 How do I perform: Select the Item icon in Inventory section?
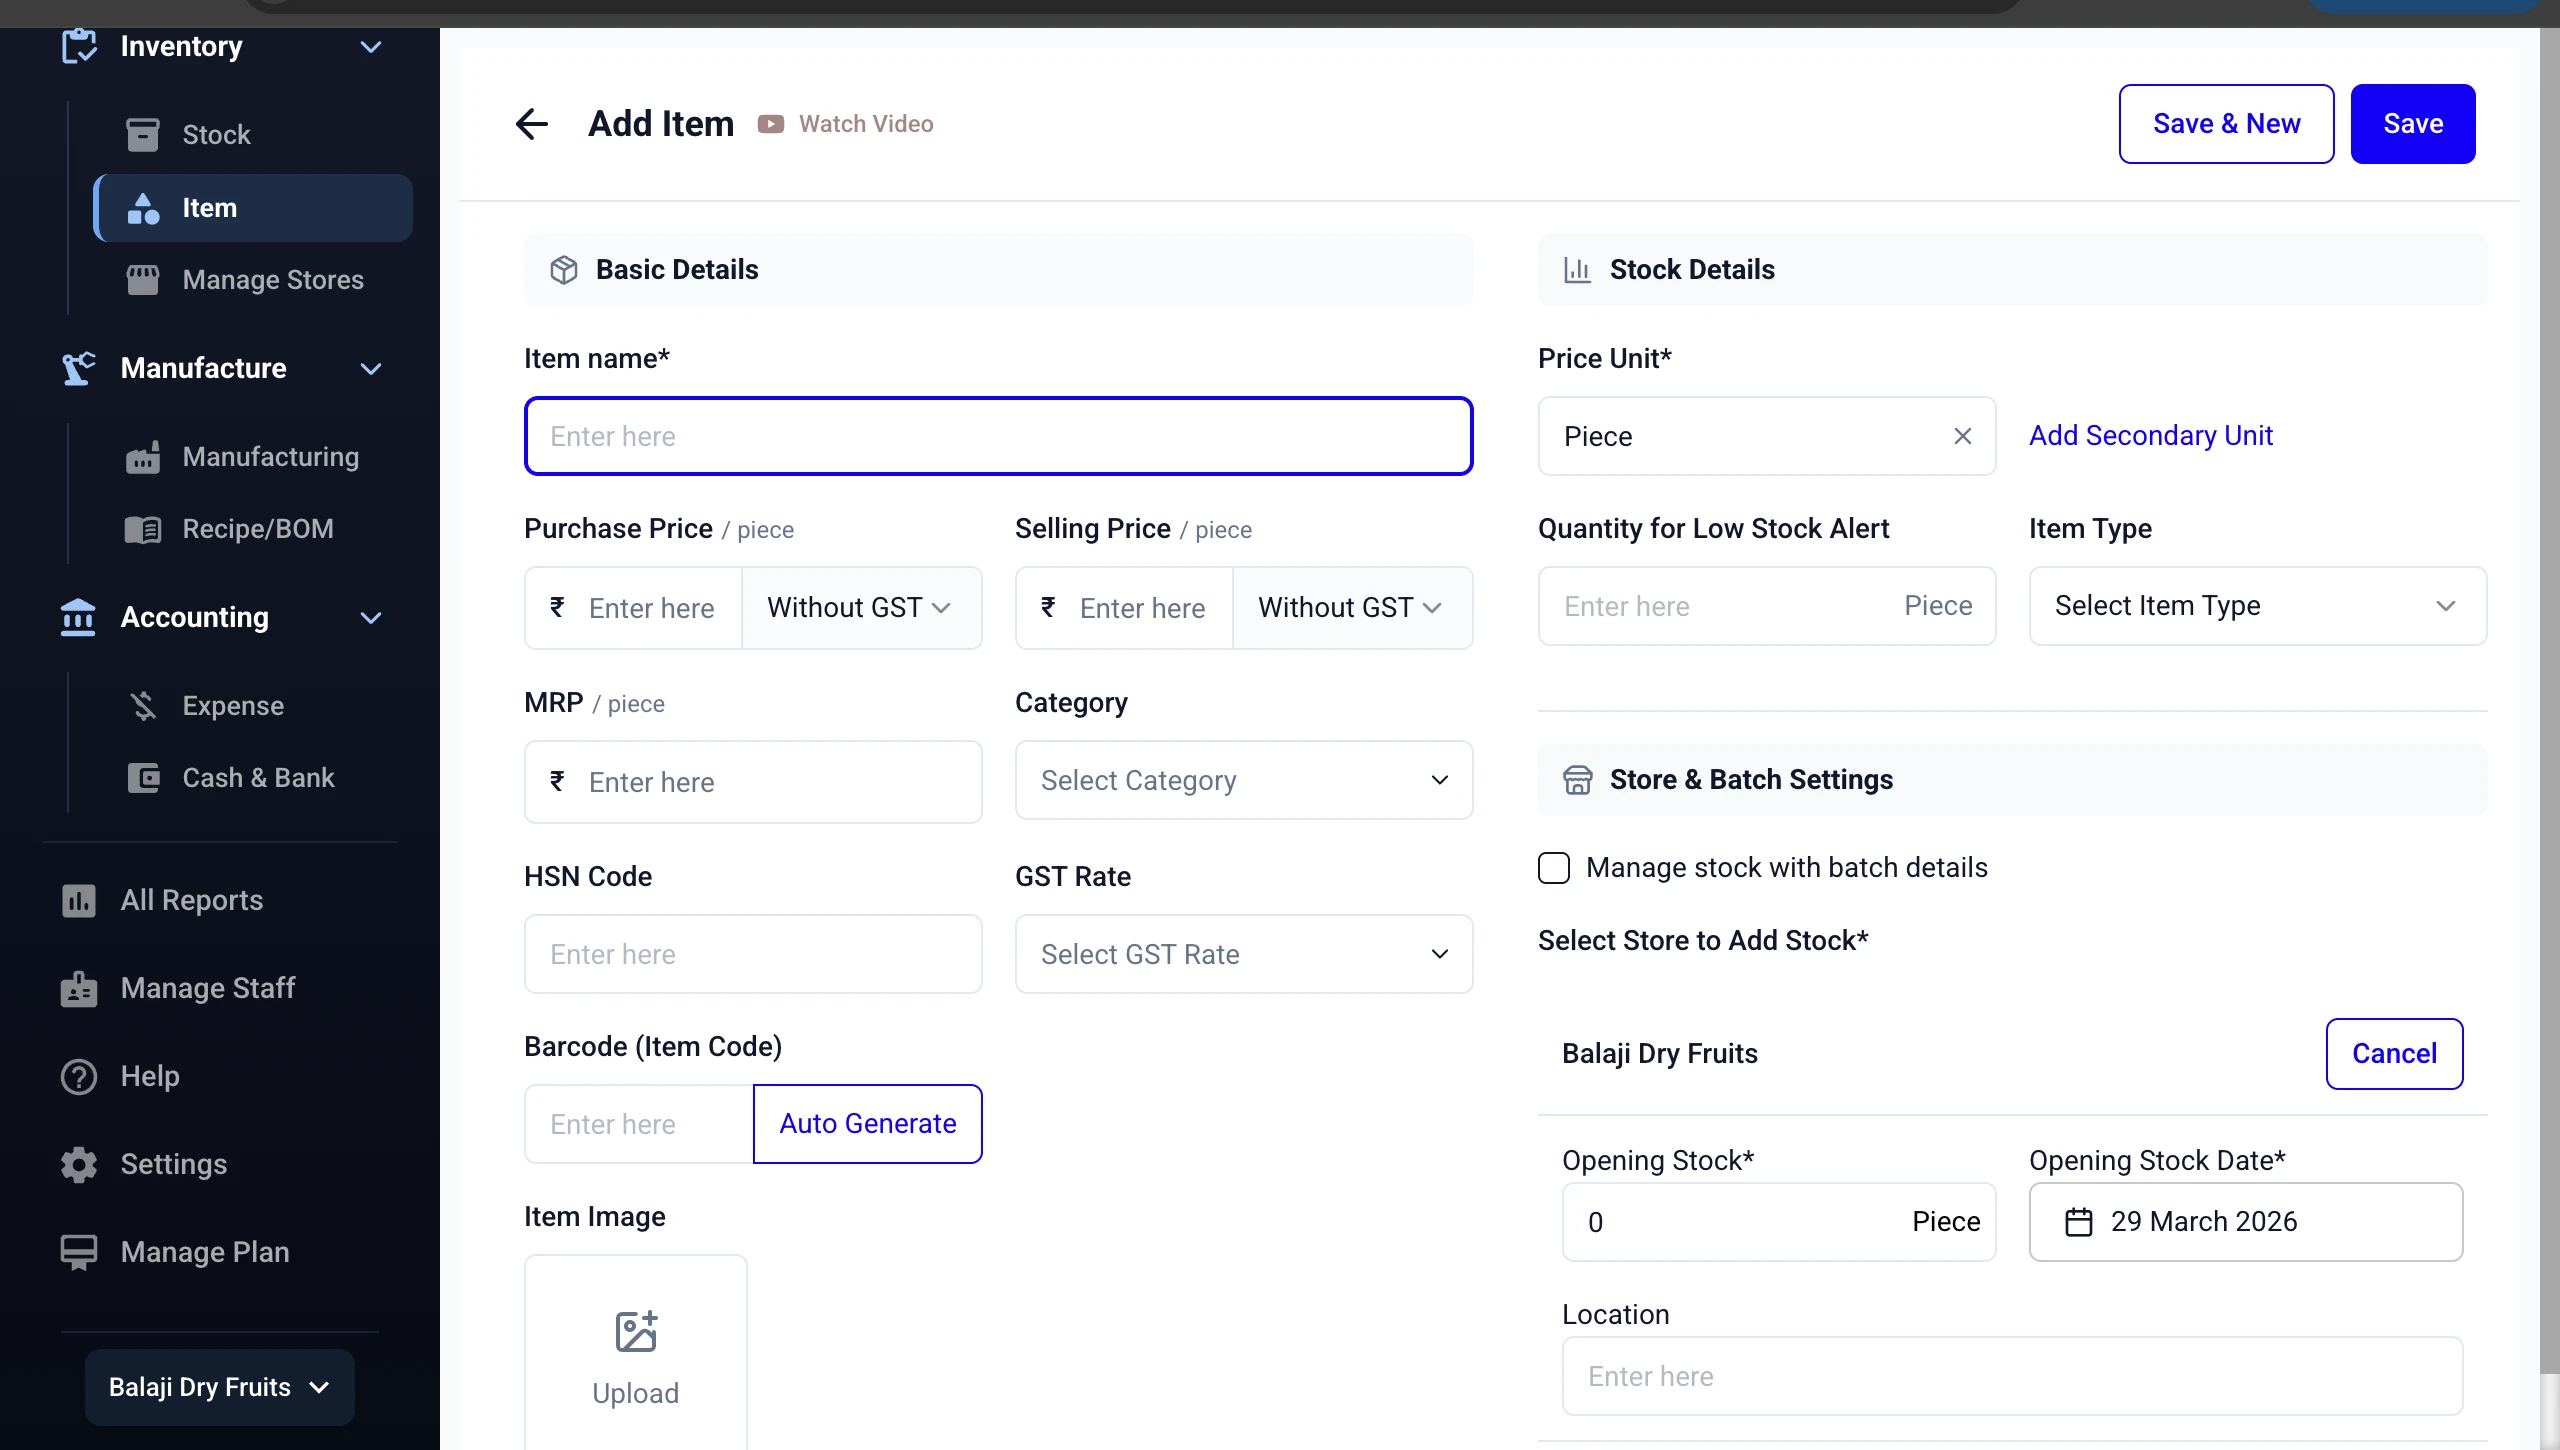coord(144,207)
